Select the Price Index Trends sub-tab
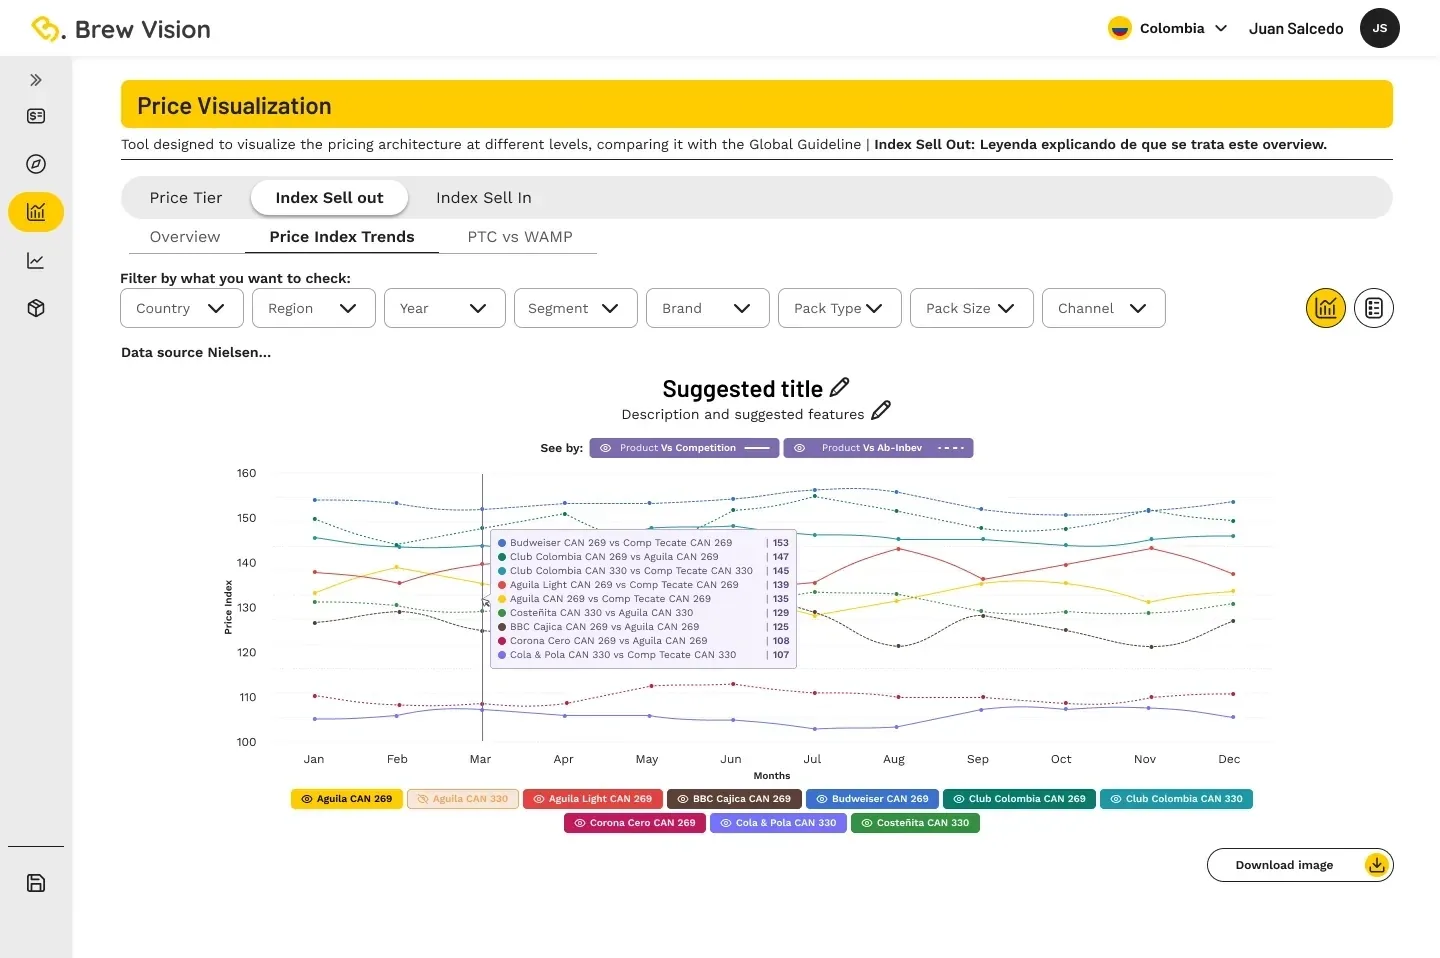The width and height of the screenshot is (1440, 958). [342, 237]
